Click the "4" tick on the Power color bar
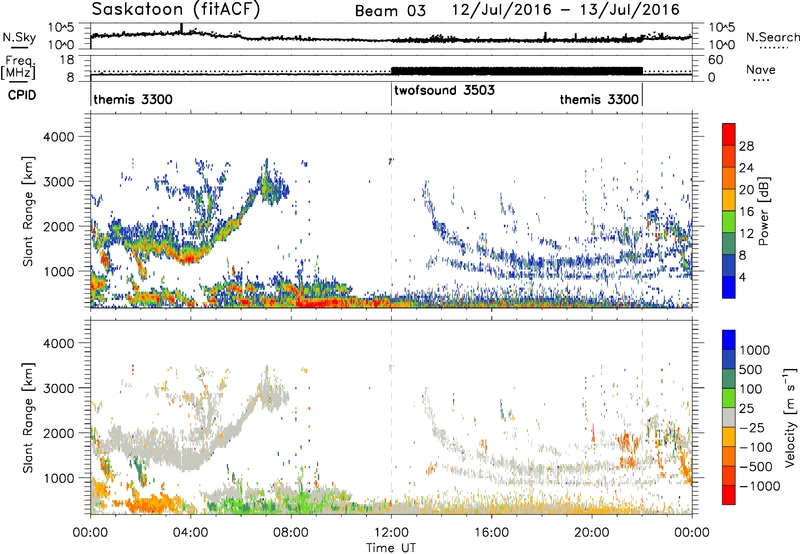Viewport: 800px width, 554px height. point(743,277)
